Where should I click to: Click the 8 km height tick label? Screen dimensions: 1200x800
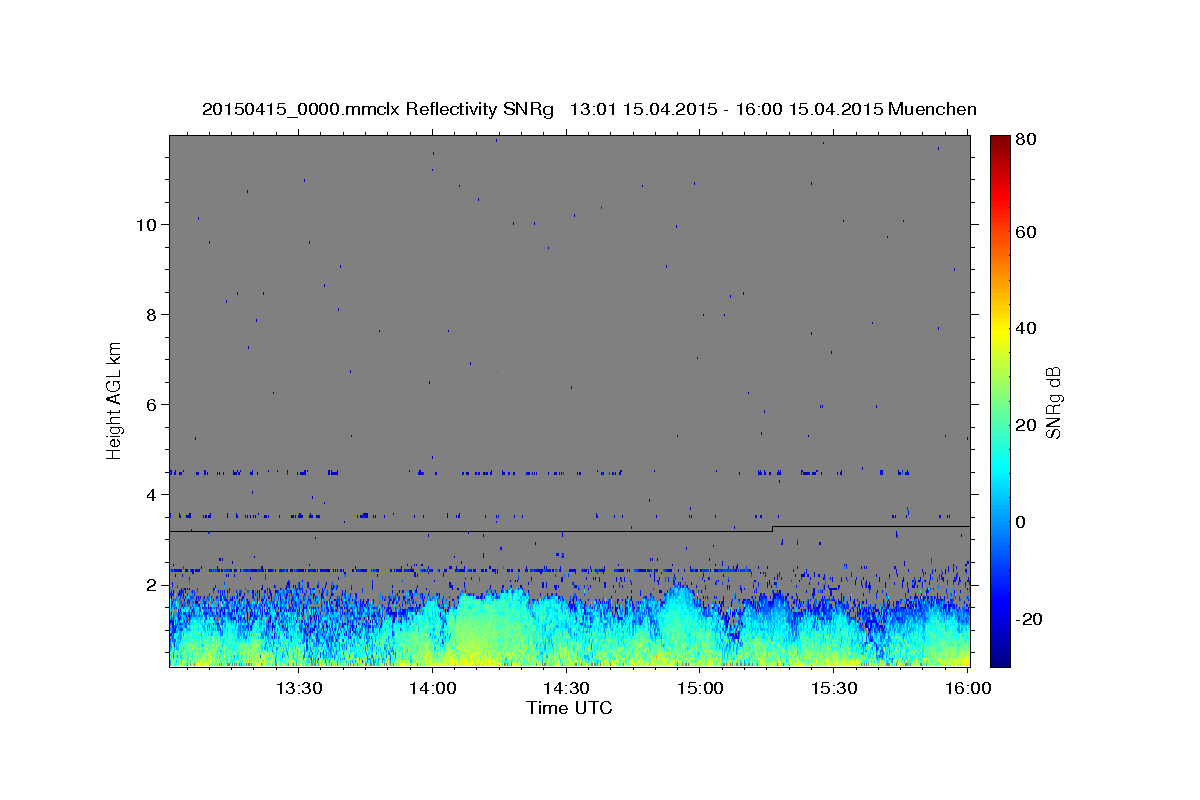click(x=152, y=314)
